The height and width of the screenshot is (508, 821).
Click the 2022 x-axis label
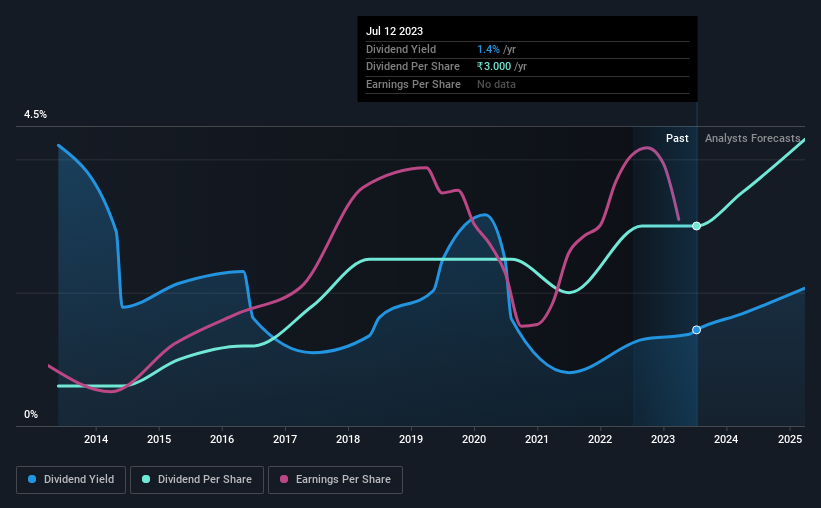click(600, 439)
